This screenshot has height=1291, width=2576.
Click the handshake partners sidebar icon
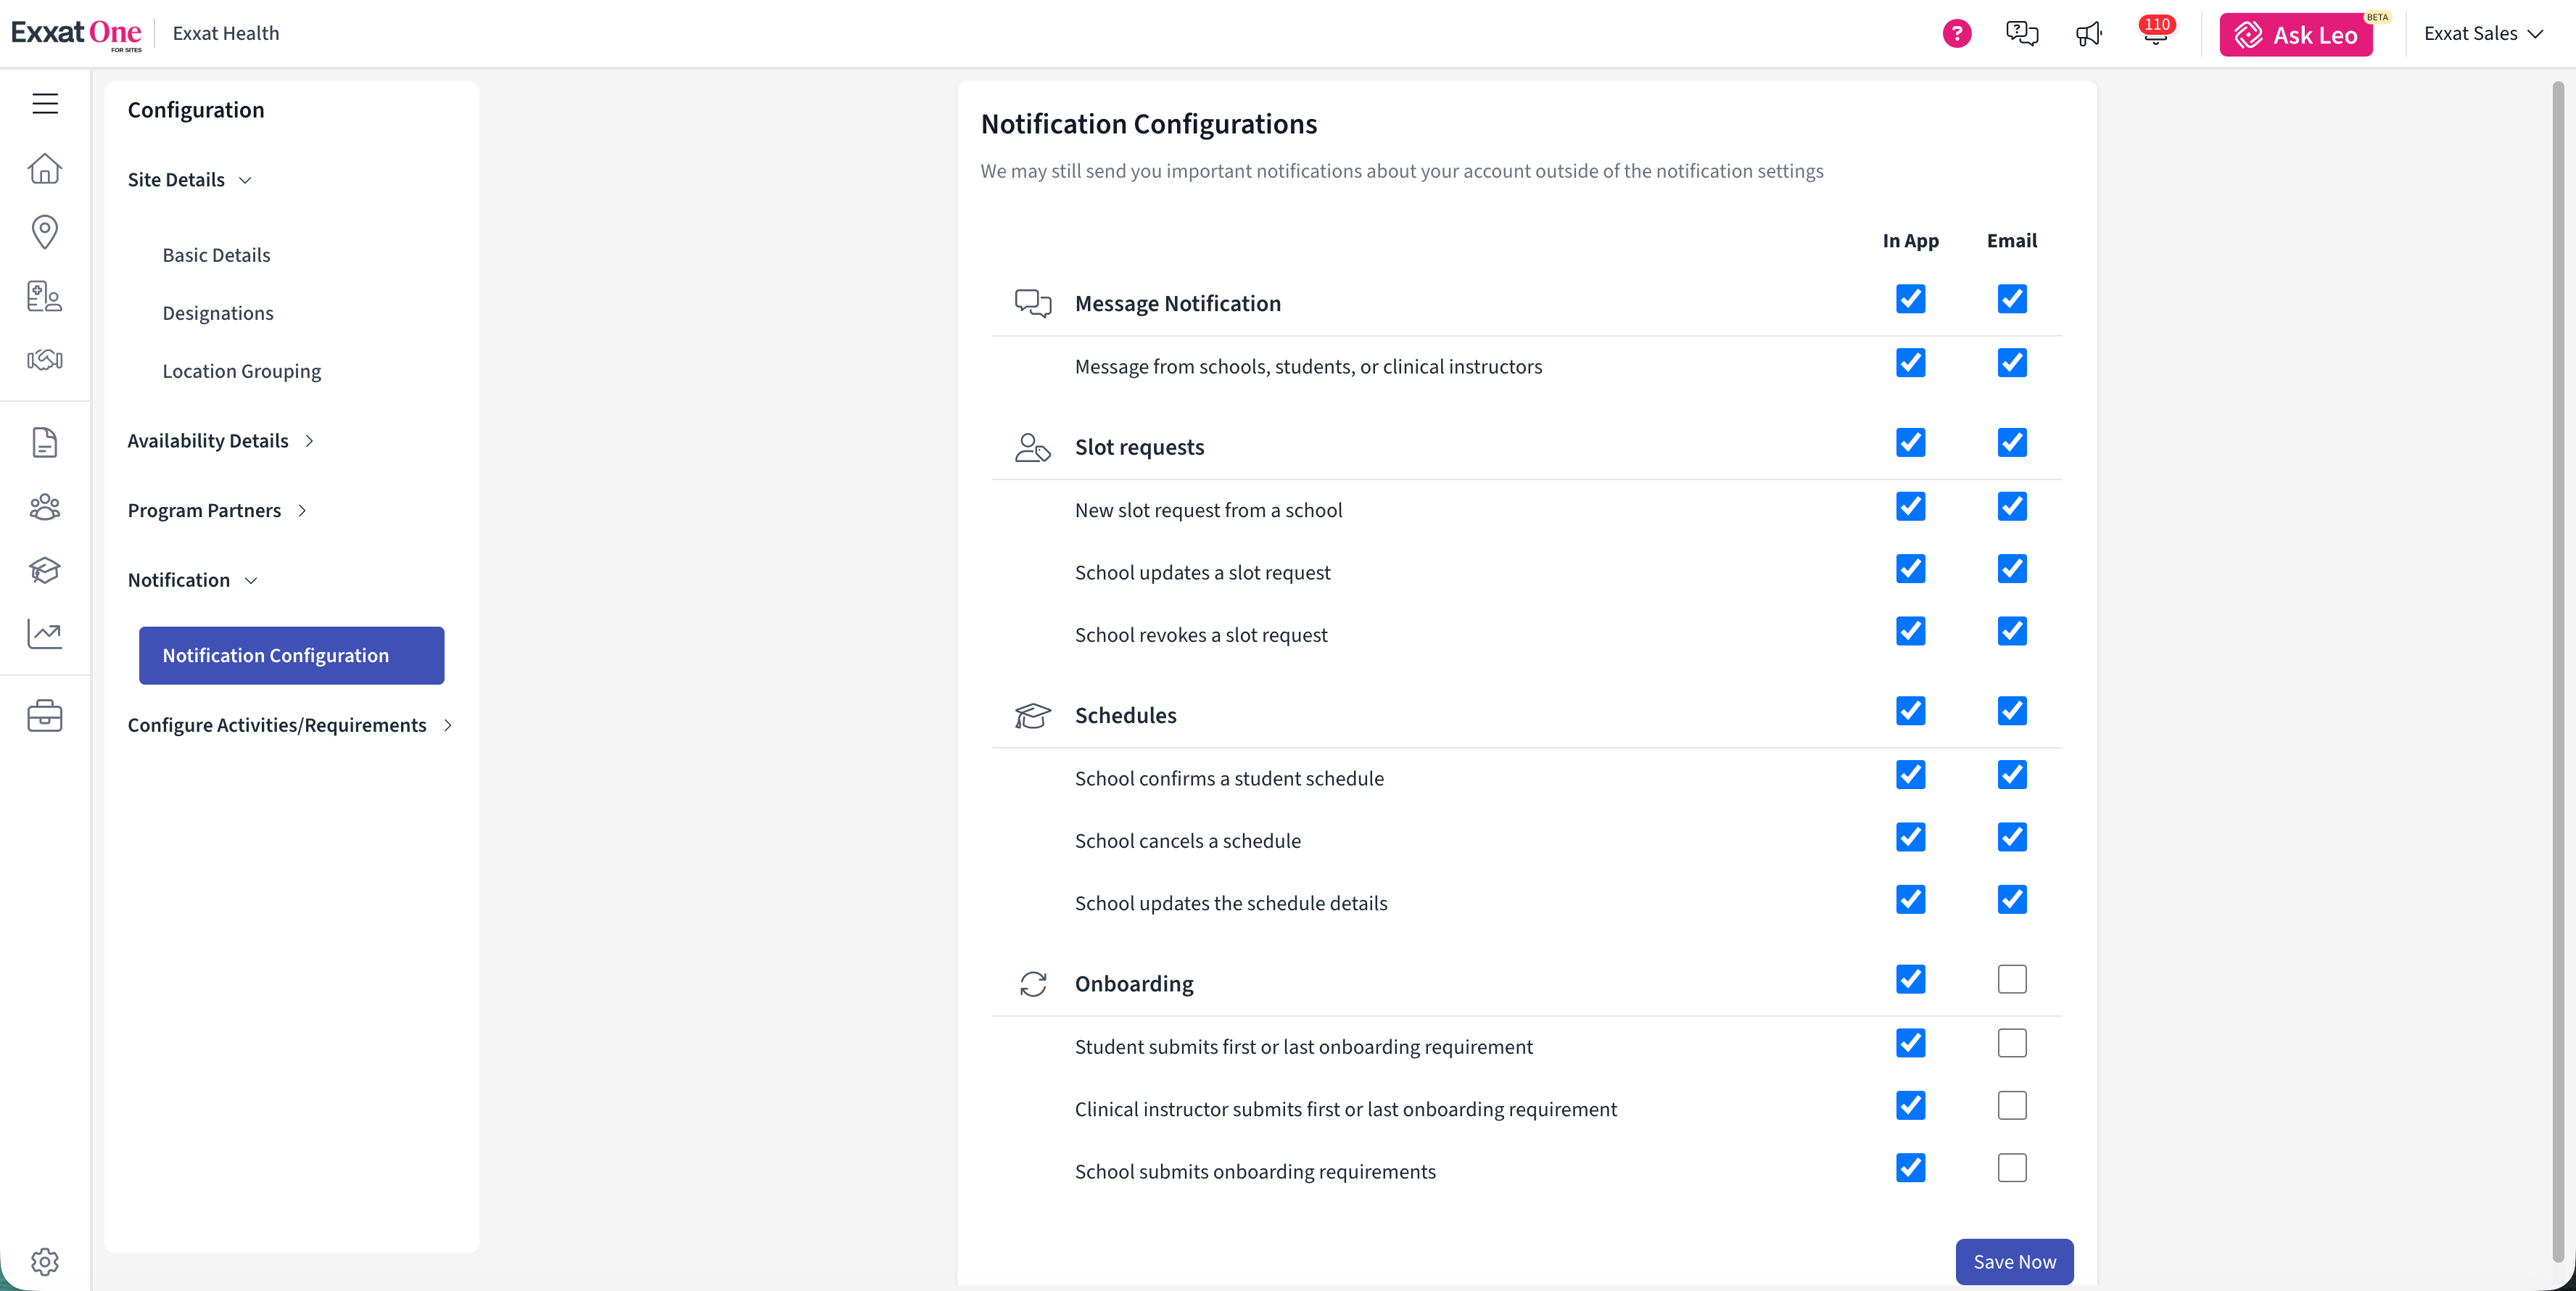[x=45, y=360]
